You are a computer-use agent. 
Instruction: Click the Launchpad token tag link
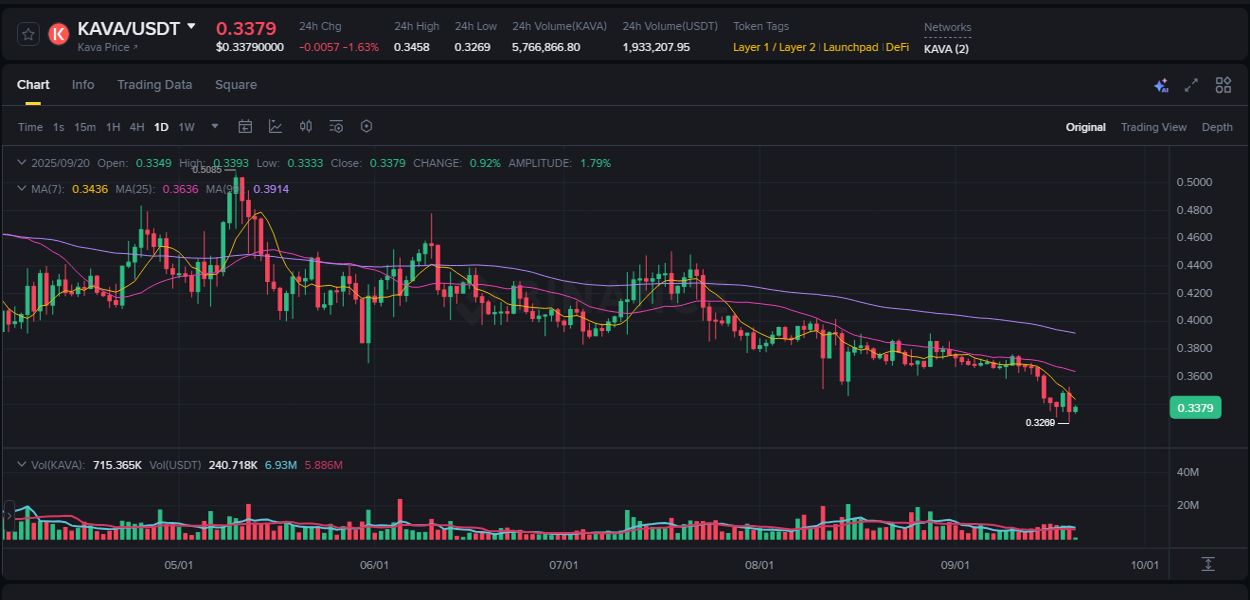851,47
